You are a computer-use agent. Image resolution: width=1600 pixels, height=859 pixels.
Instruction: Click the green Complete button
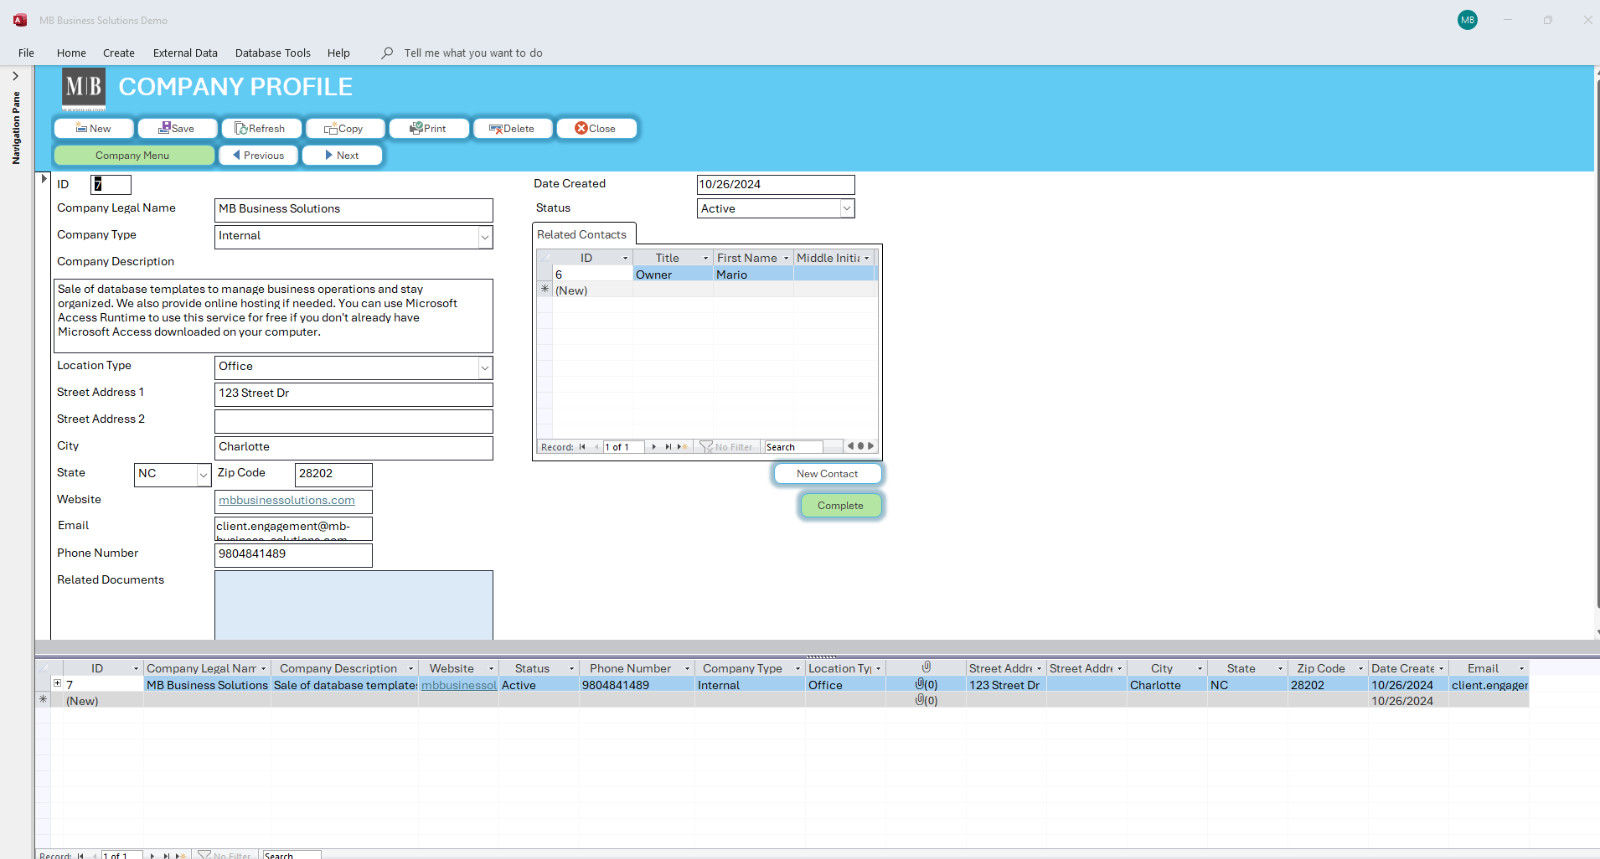click(840, 506)
